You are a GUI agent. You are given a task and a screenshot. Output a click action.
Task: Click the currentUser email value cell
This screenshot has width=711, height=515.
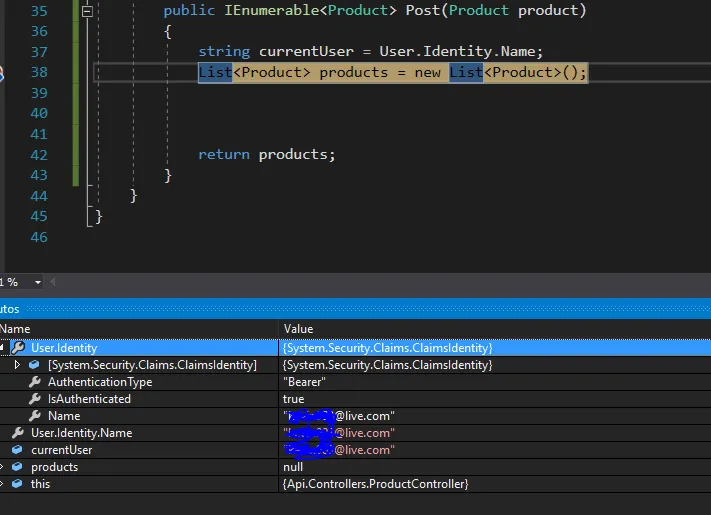[339, 450]
